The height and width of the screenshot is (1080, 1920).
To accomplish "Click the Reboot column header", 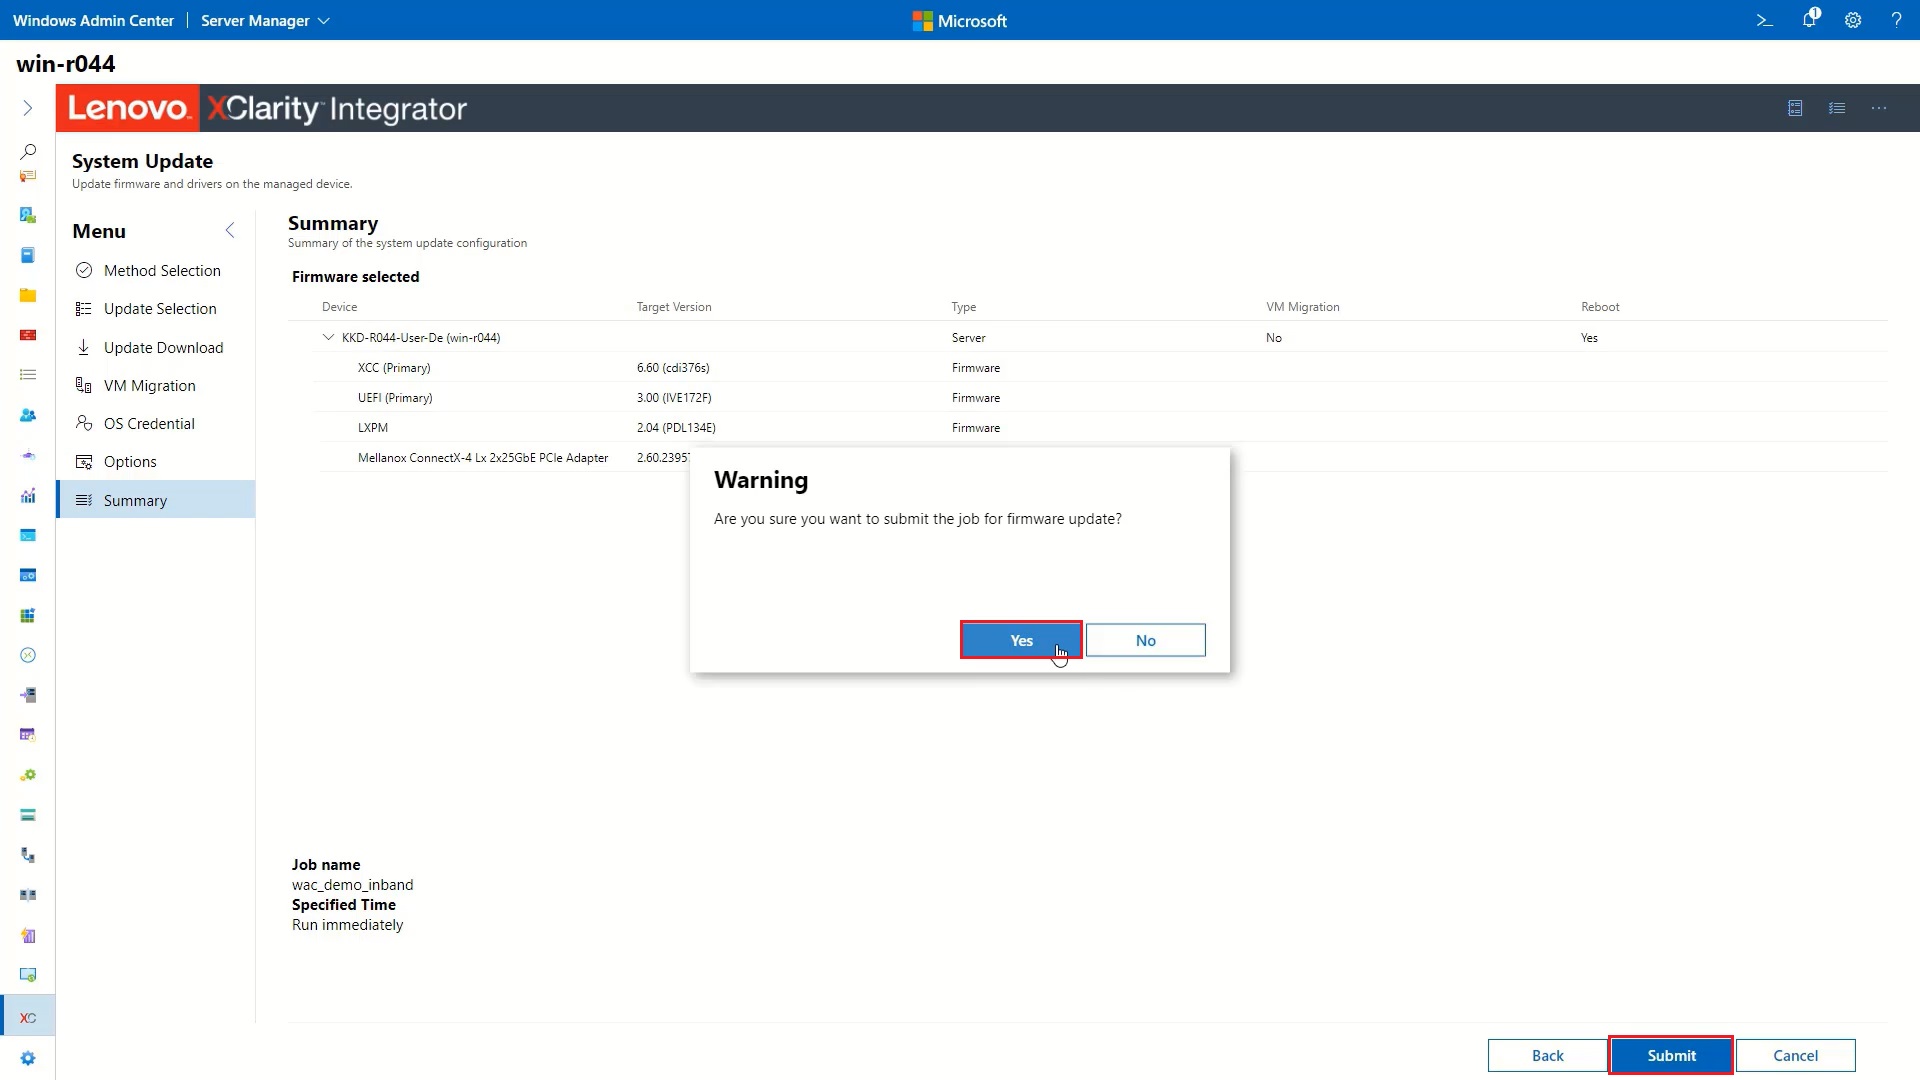I will tap(1600, 307).
